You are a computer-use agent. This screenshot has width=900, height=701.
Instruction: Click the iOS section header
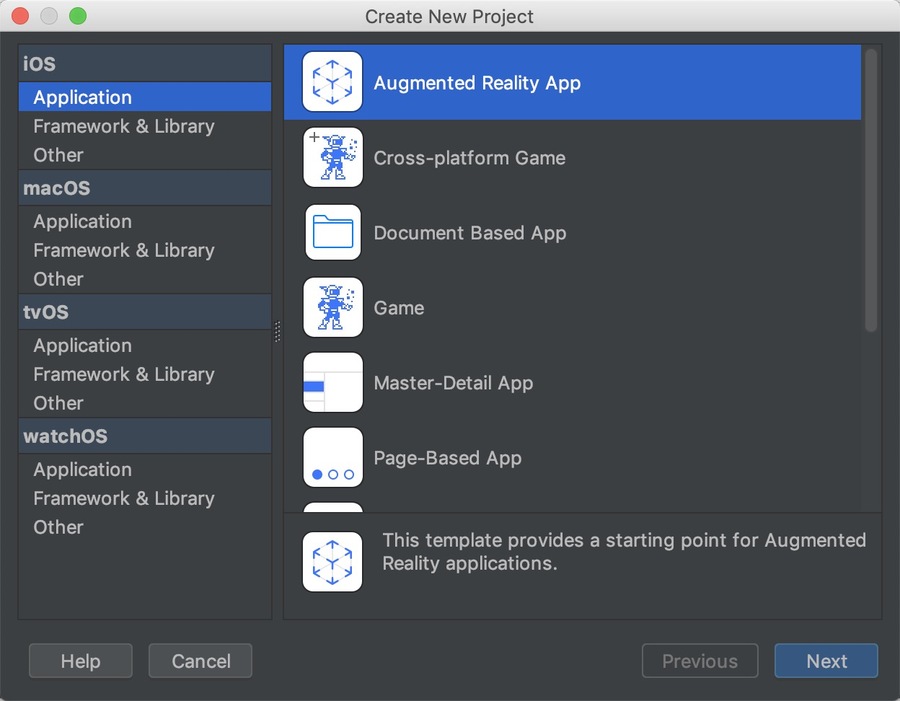(145, 63)
